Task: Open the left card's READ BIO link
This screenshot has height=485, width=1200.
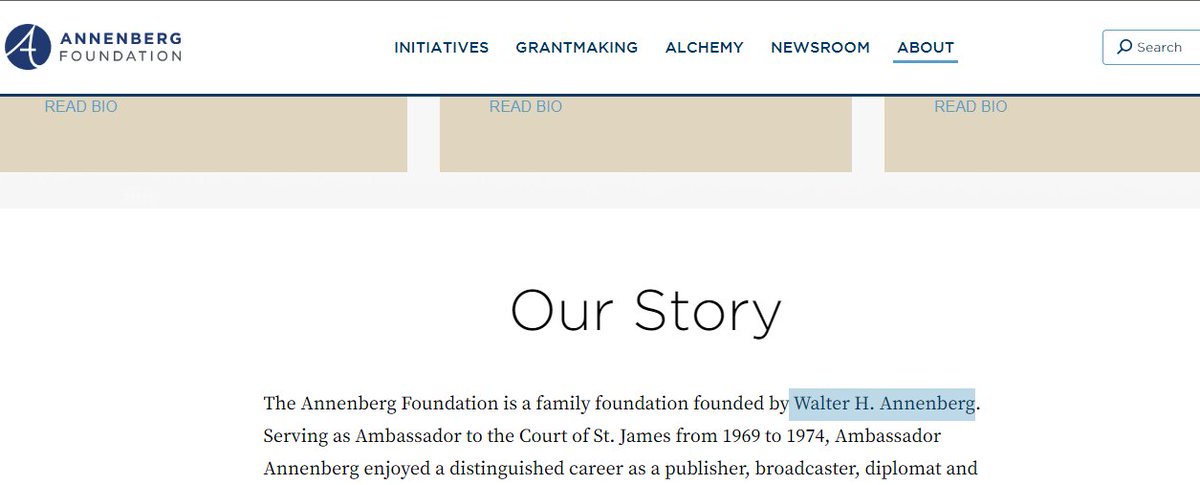Action: 81,106
